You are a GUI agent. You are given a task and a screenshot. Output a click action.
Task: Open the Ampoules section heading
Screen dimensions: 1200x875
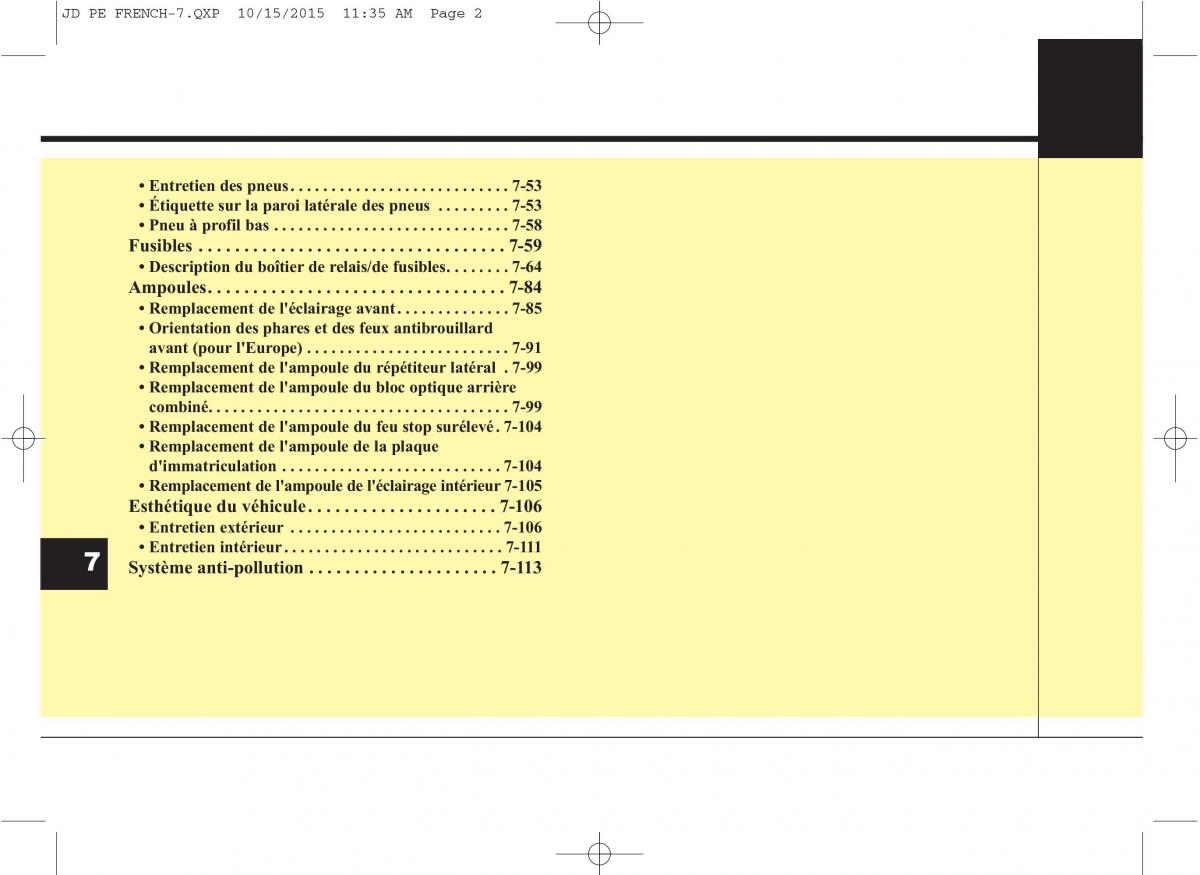(x=335, y=288)
